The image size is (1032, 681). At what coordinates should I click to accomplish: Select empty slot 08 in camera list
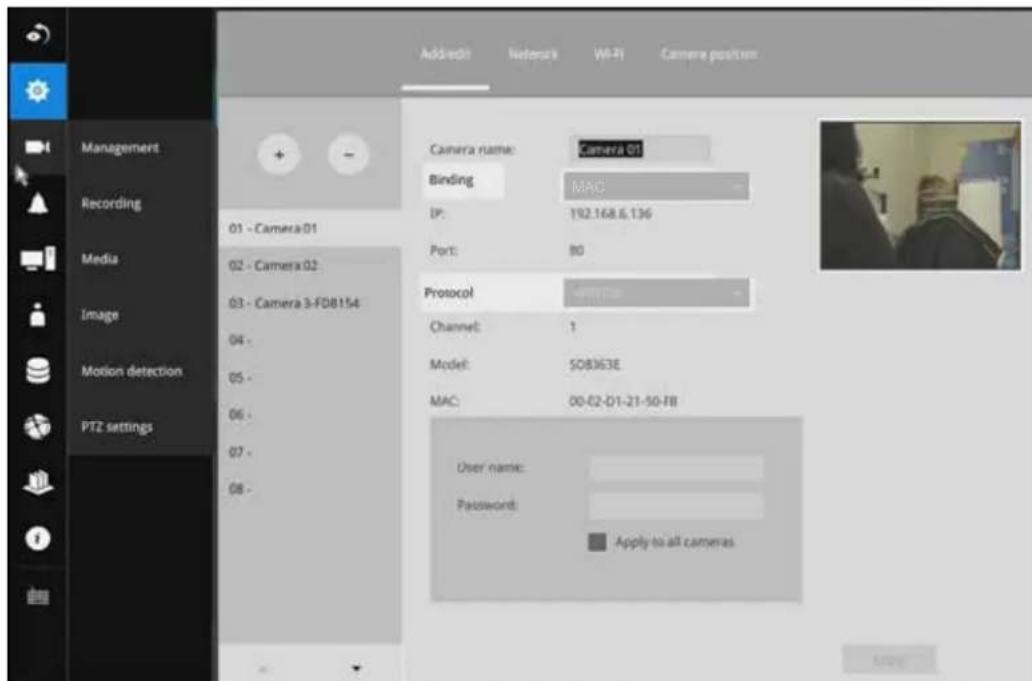(x=310, y=489)
